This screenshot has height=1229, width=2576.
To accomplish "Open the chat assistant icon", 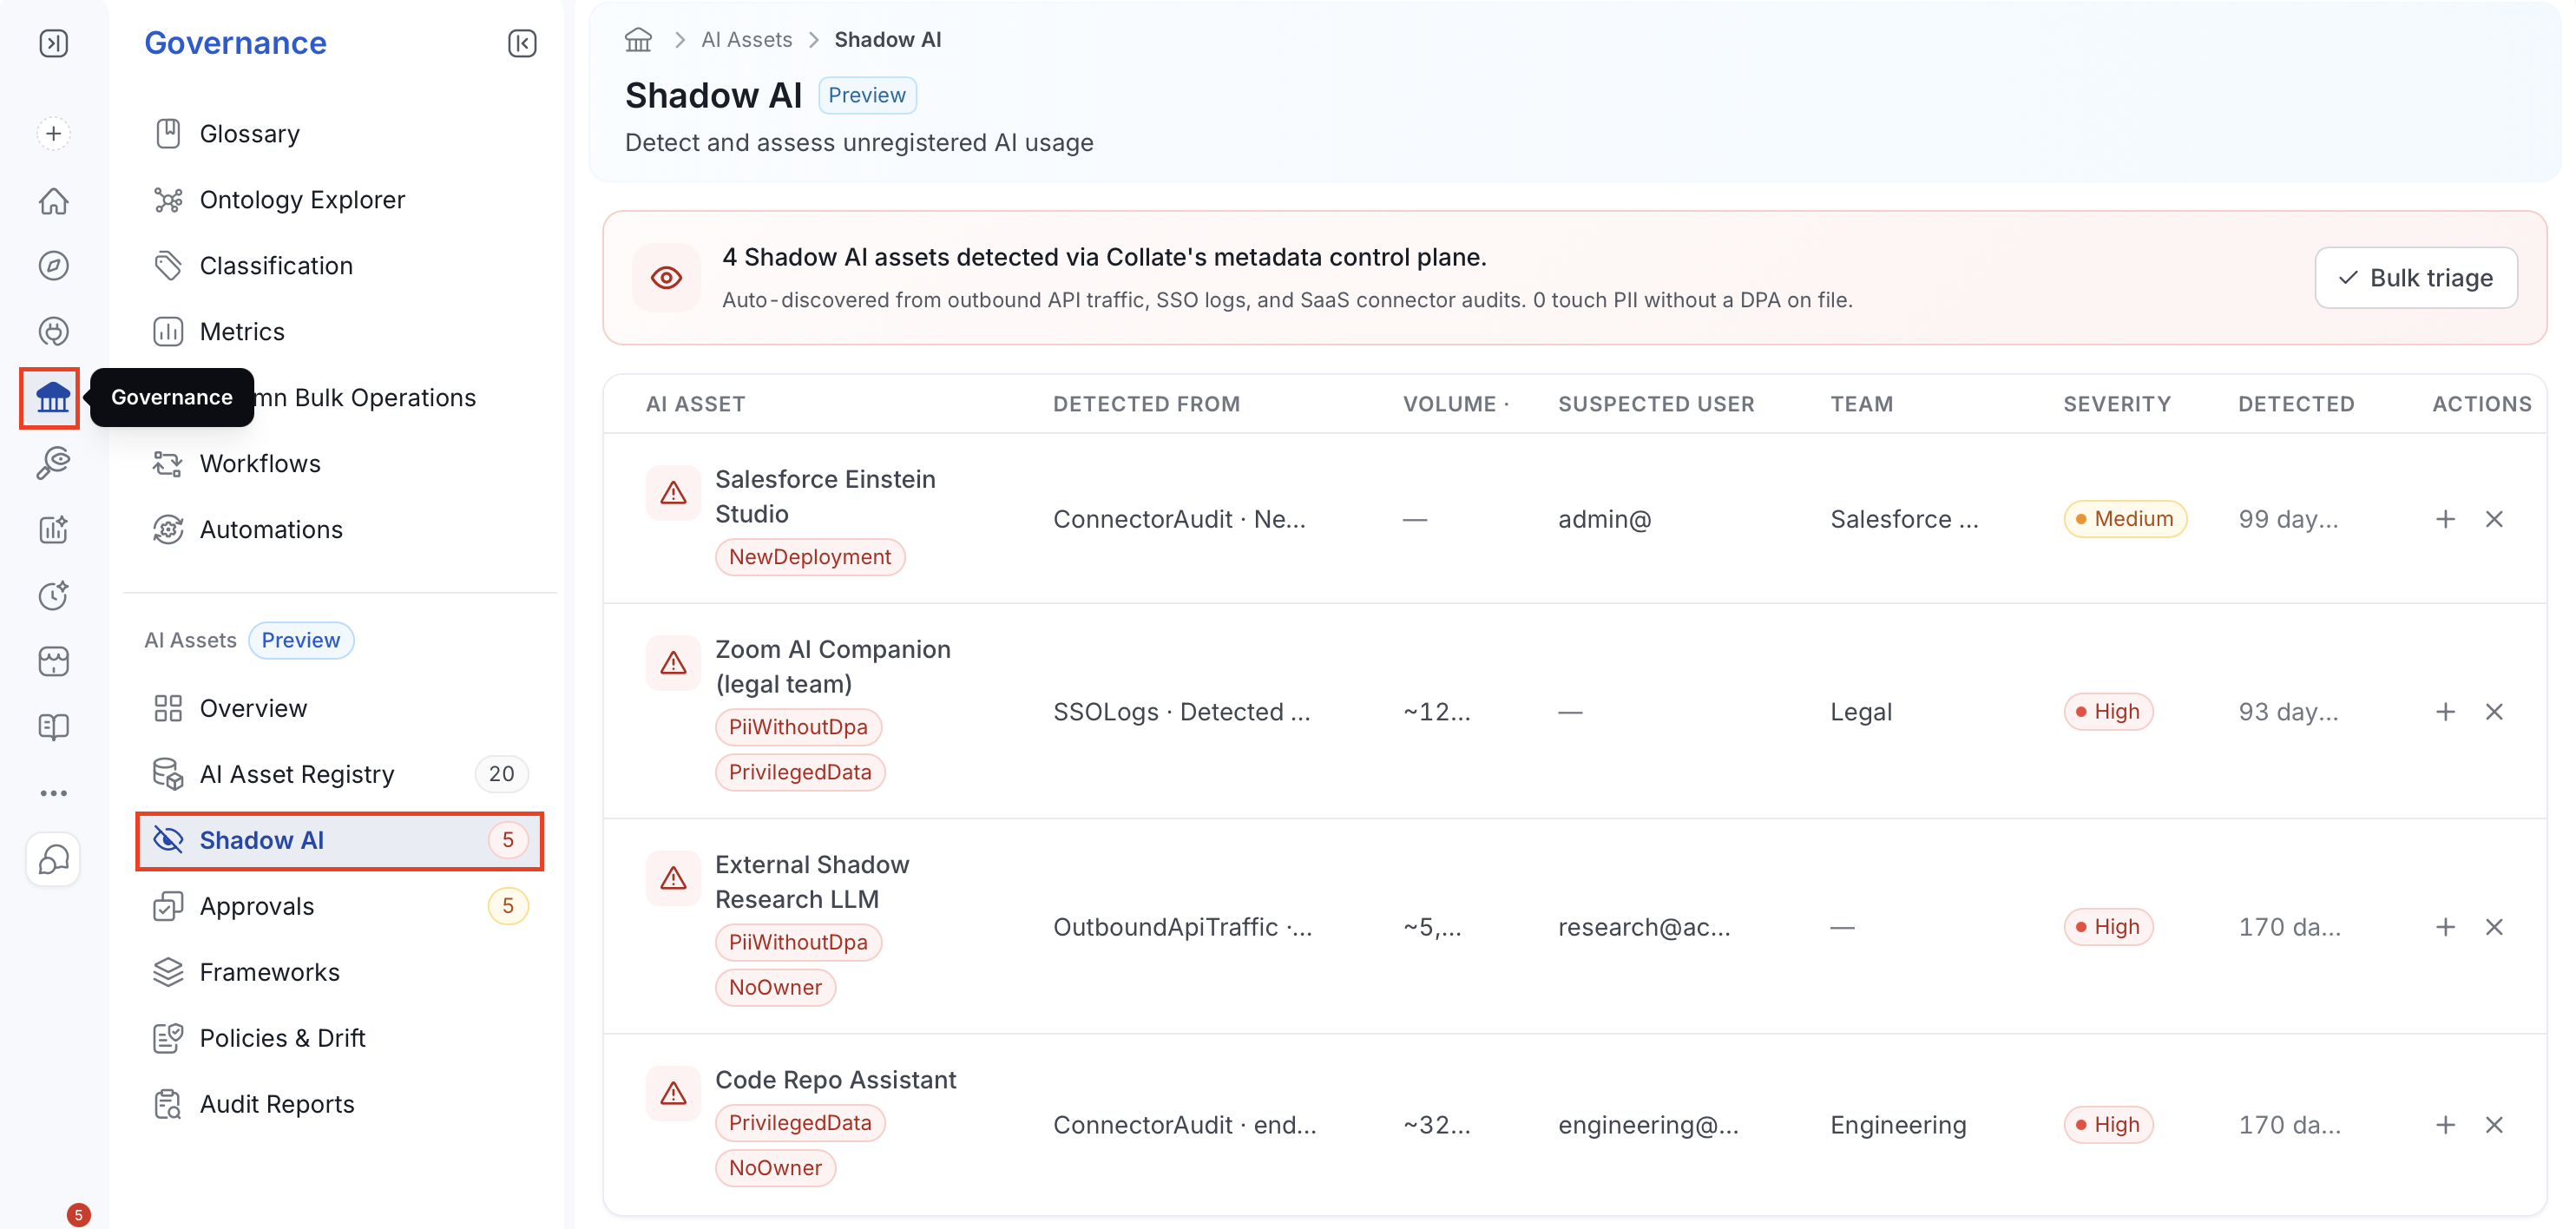I will [x=54, y=859].
